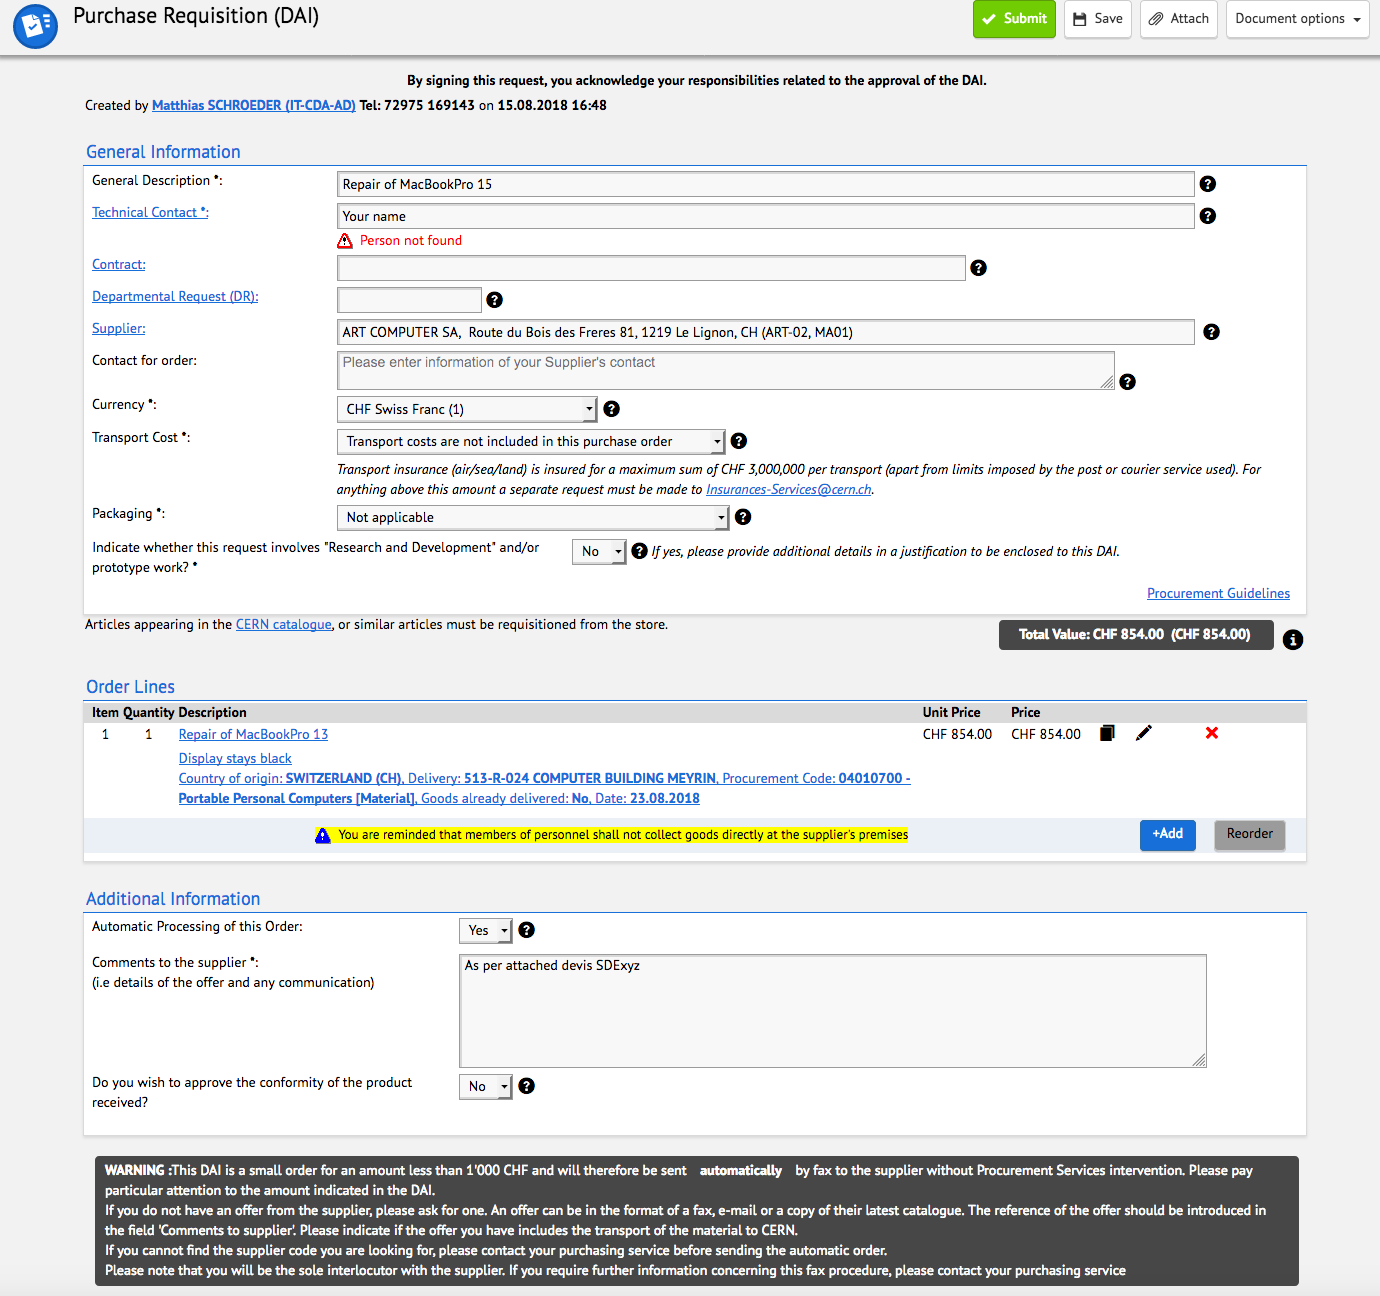Open Matthias SCHROEDER creator link

pyautogui.click(x=254, y=105)
